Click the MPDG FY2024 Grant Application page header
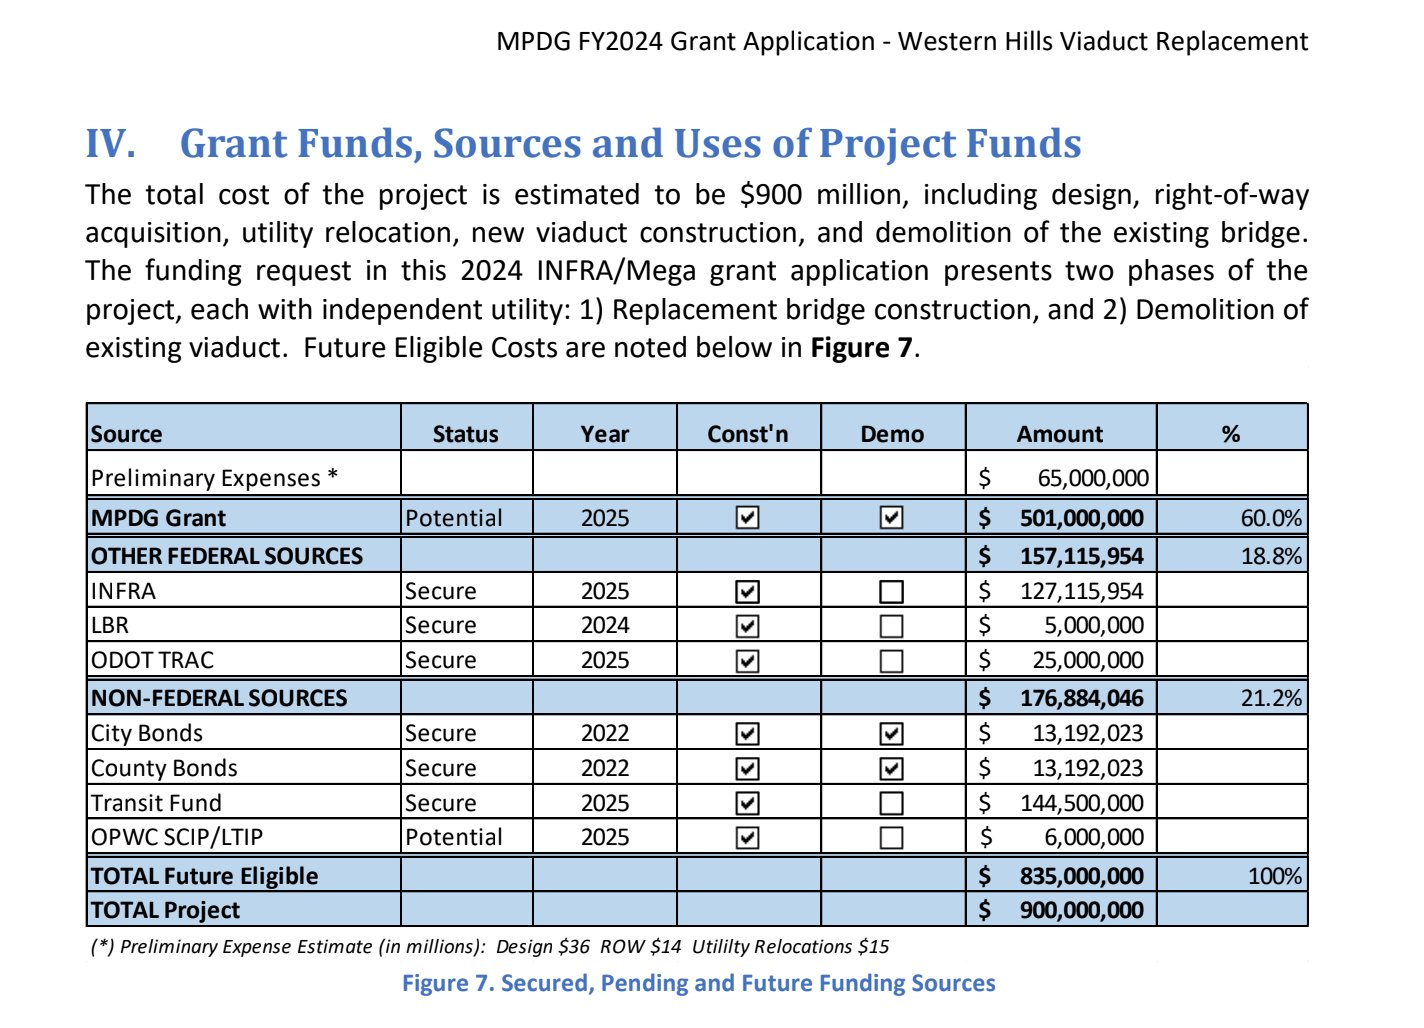Viewport: 1424px width, 1028px height. pos(902,42)
